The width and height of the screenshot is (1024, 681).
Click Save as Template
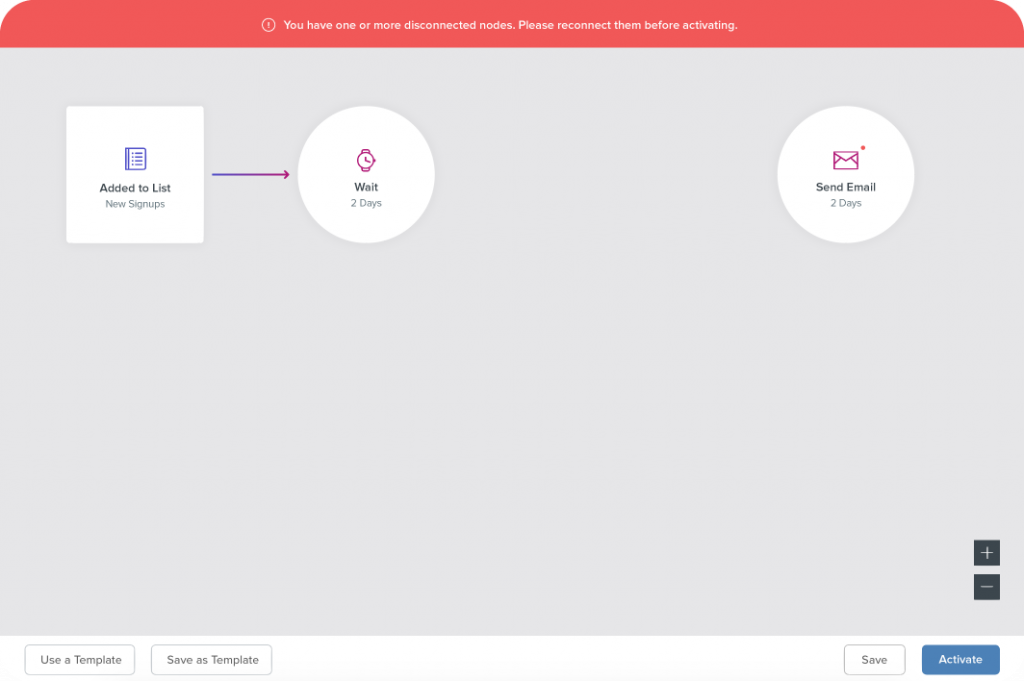212,659
